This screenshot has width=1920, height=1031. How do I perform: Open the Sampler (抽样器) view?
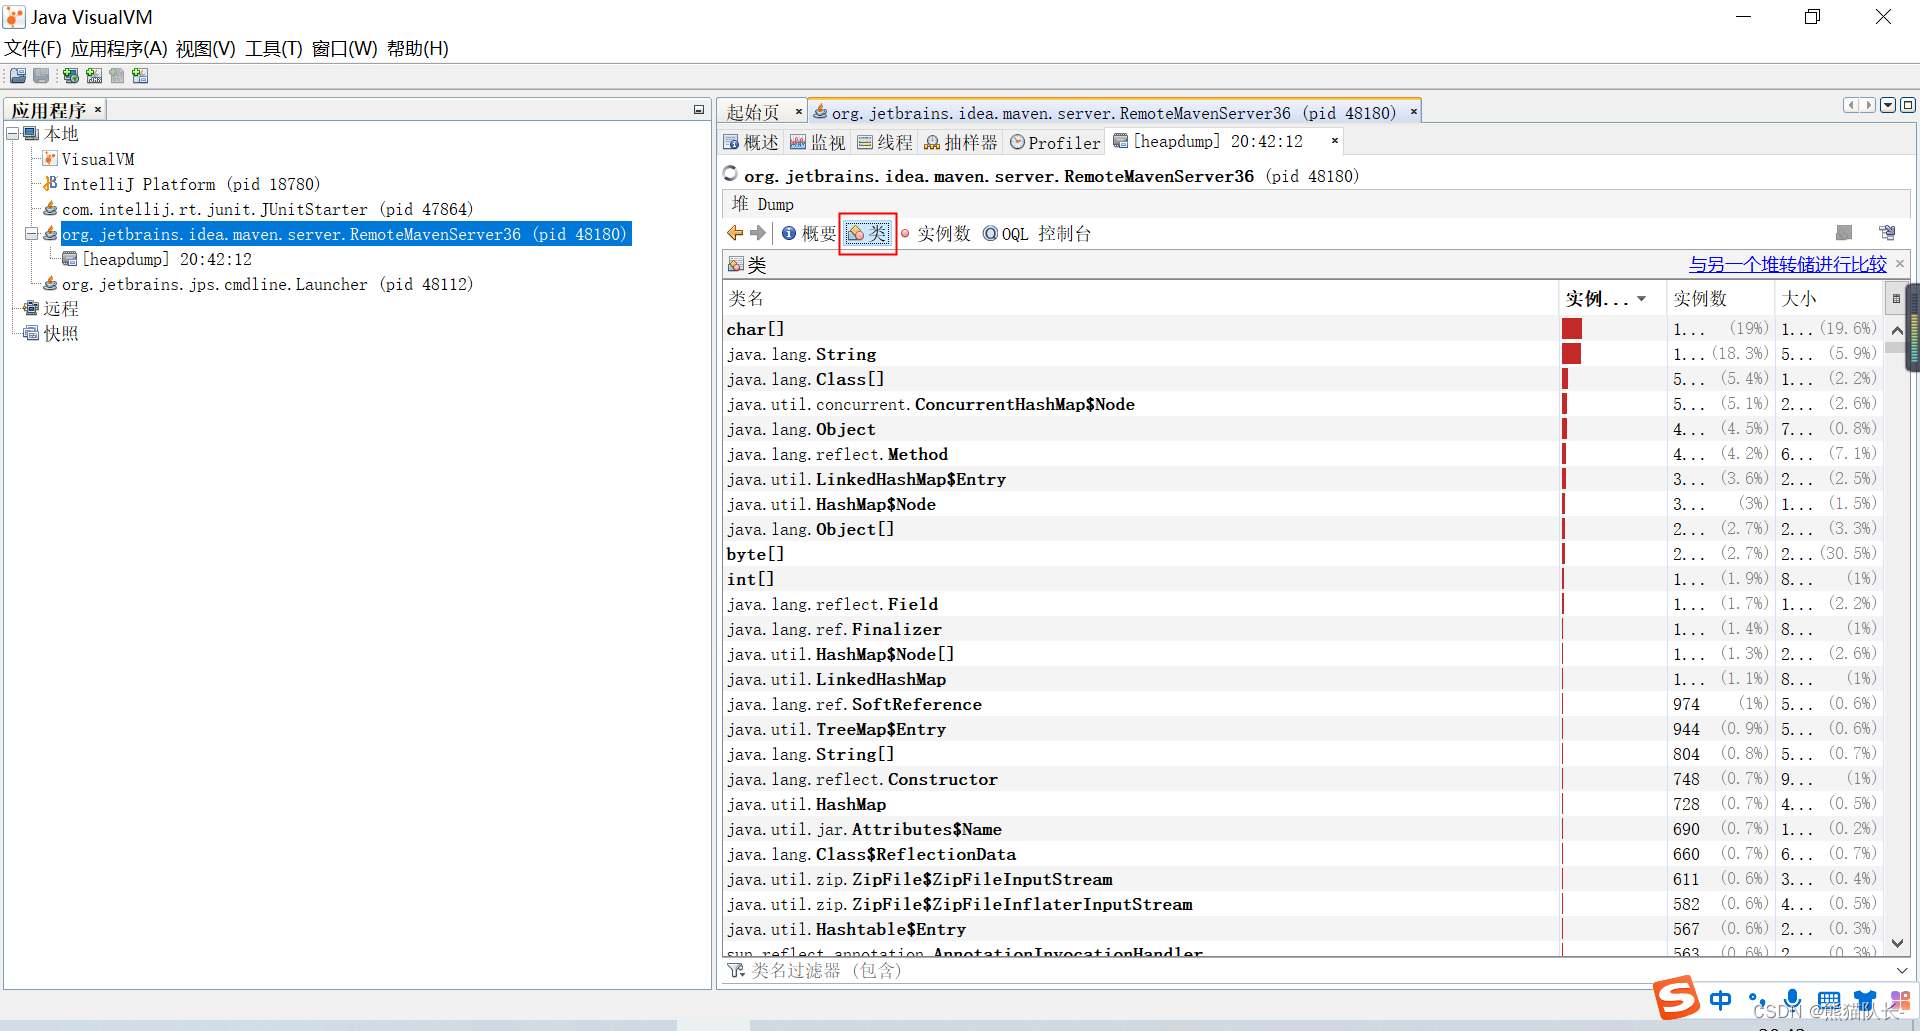coord(960,143)
